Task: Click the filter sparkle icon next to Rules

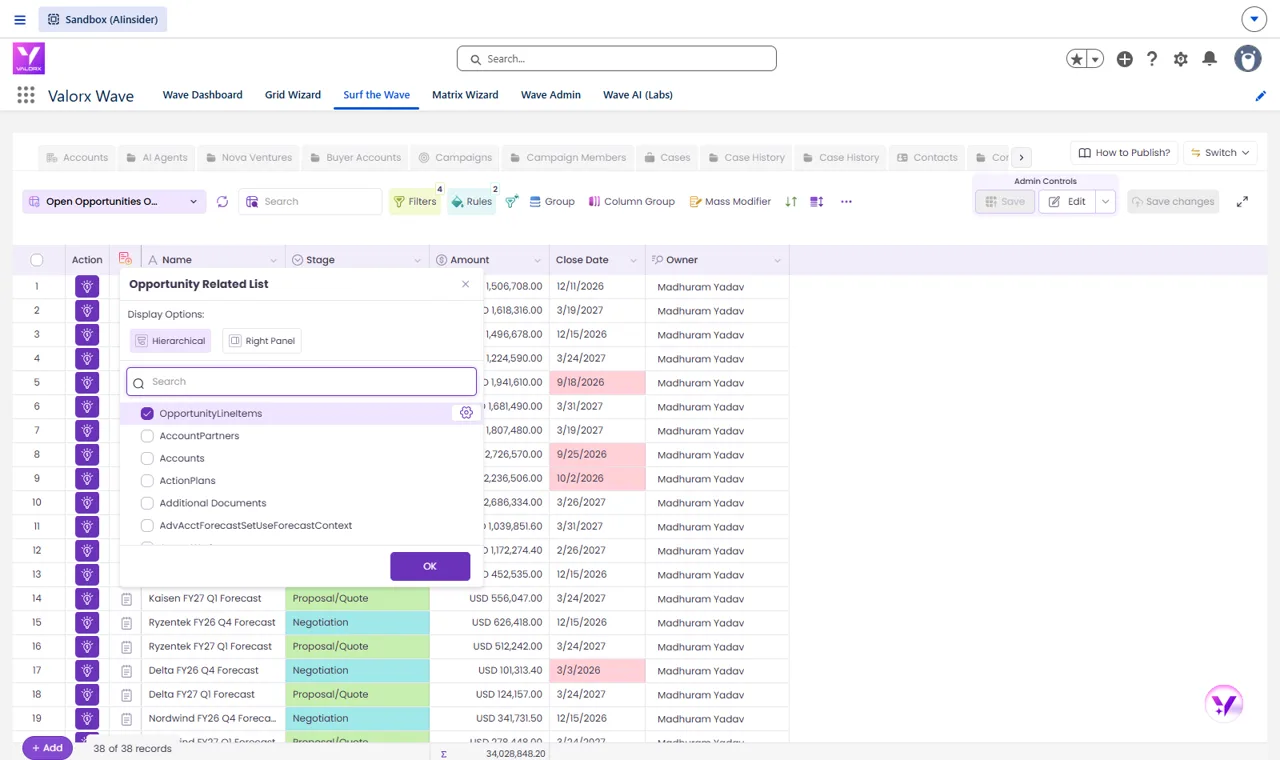Action: coord(511,201)
